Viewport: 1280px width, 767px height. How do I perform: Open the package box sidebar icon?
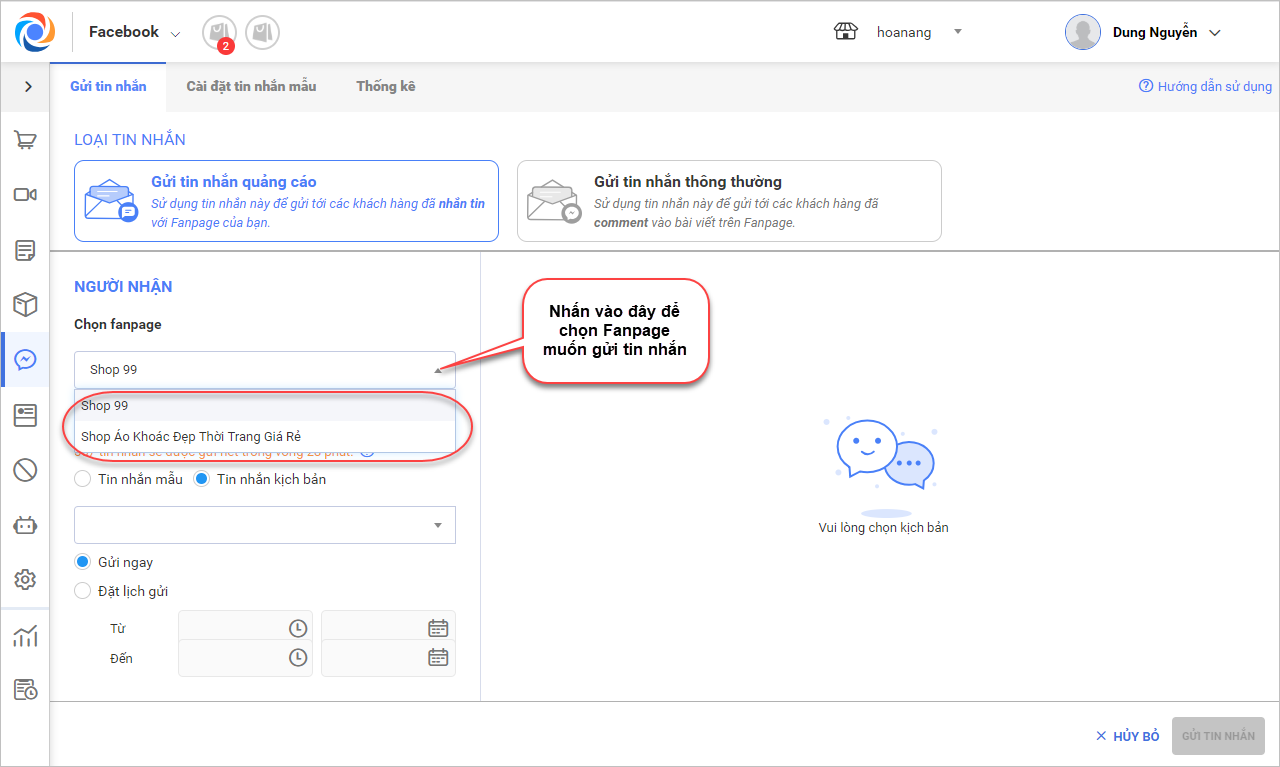pyautogui.click(x=25, y=304)
